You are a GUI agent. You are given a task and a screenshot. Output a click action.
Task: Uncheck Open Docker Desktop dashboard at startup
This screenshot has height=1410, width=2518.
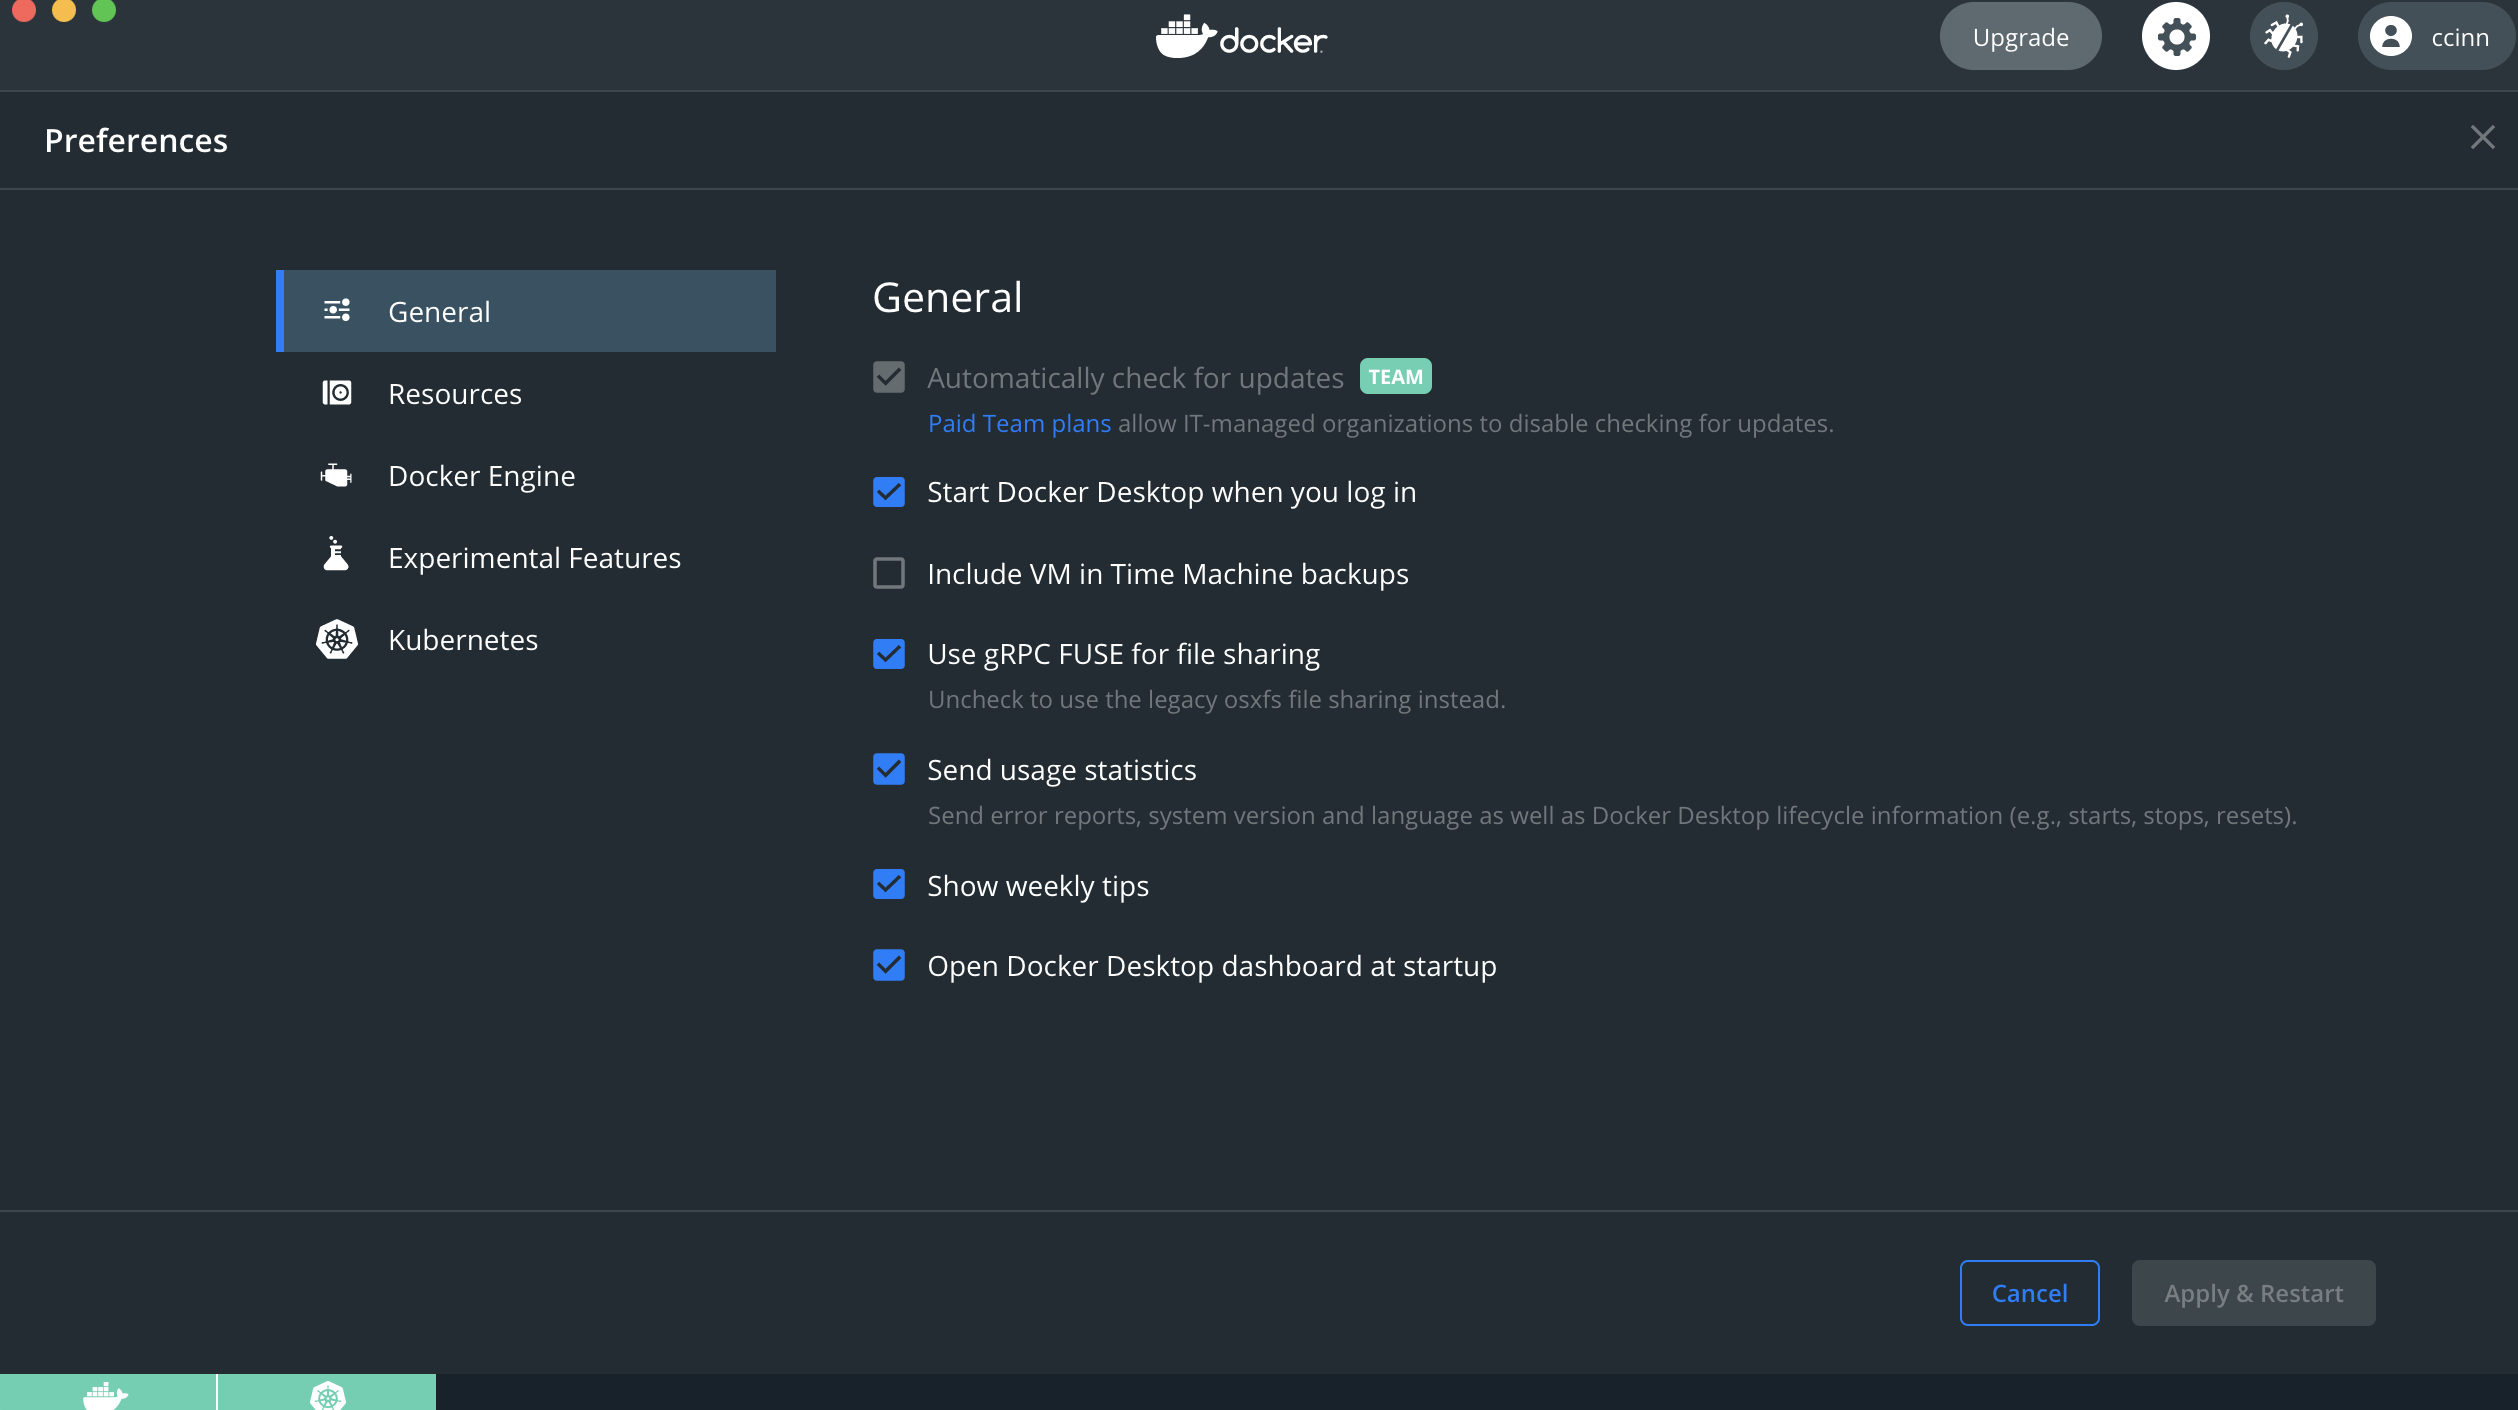pos(889,965)
